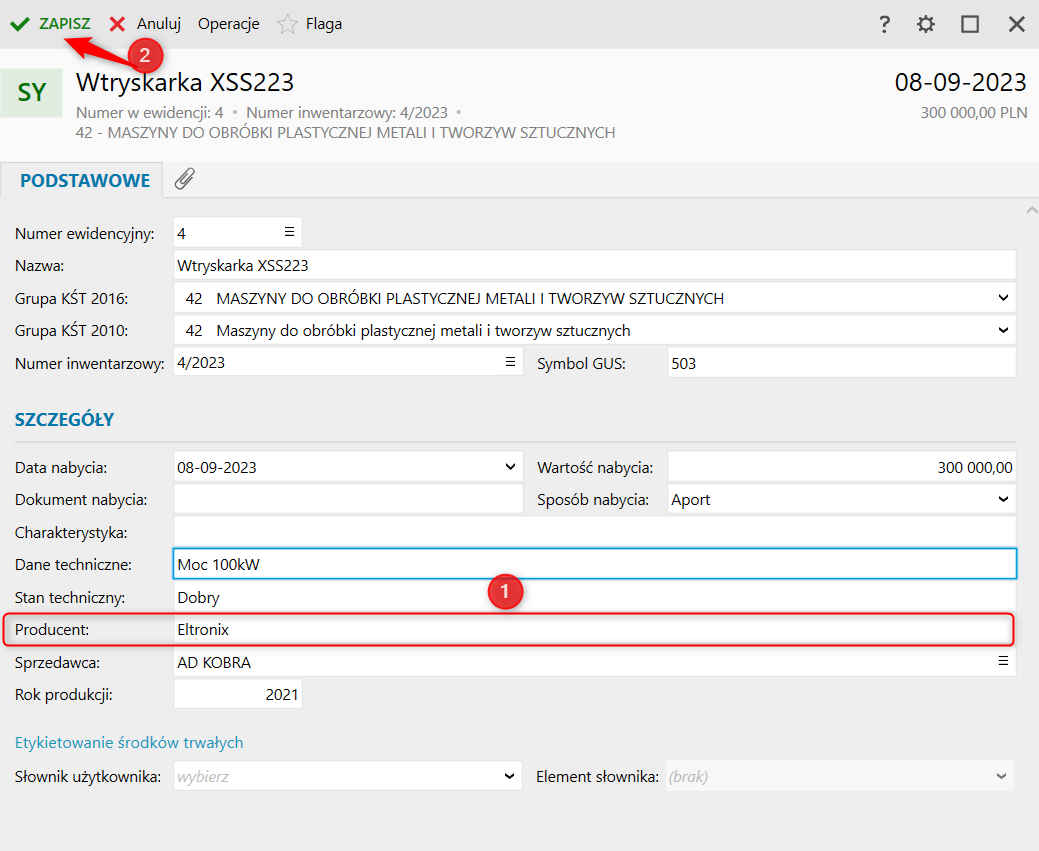Collapse section with the small up chevron
This screenshot has width=1039, height=851.
click(1031, 210)
